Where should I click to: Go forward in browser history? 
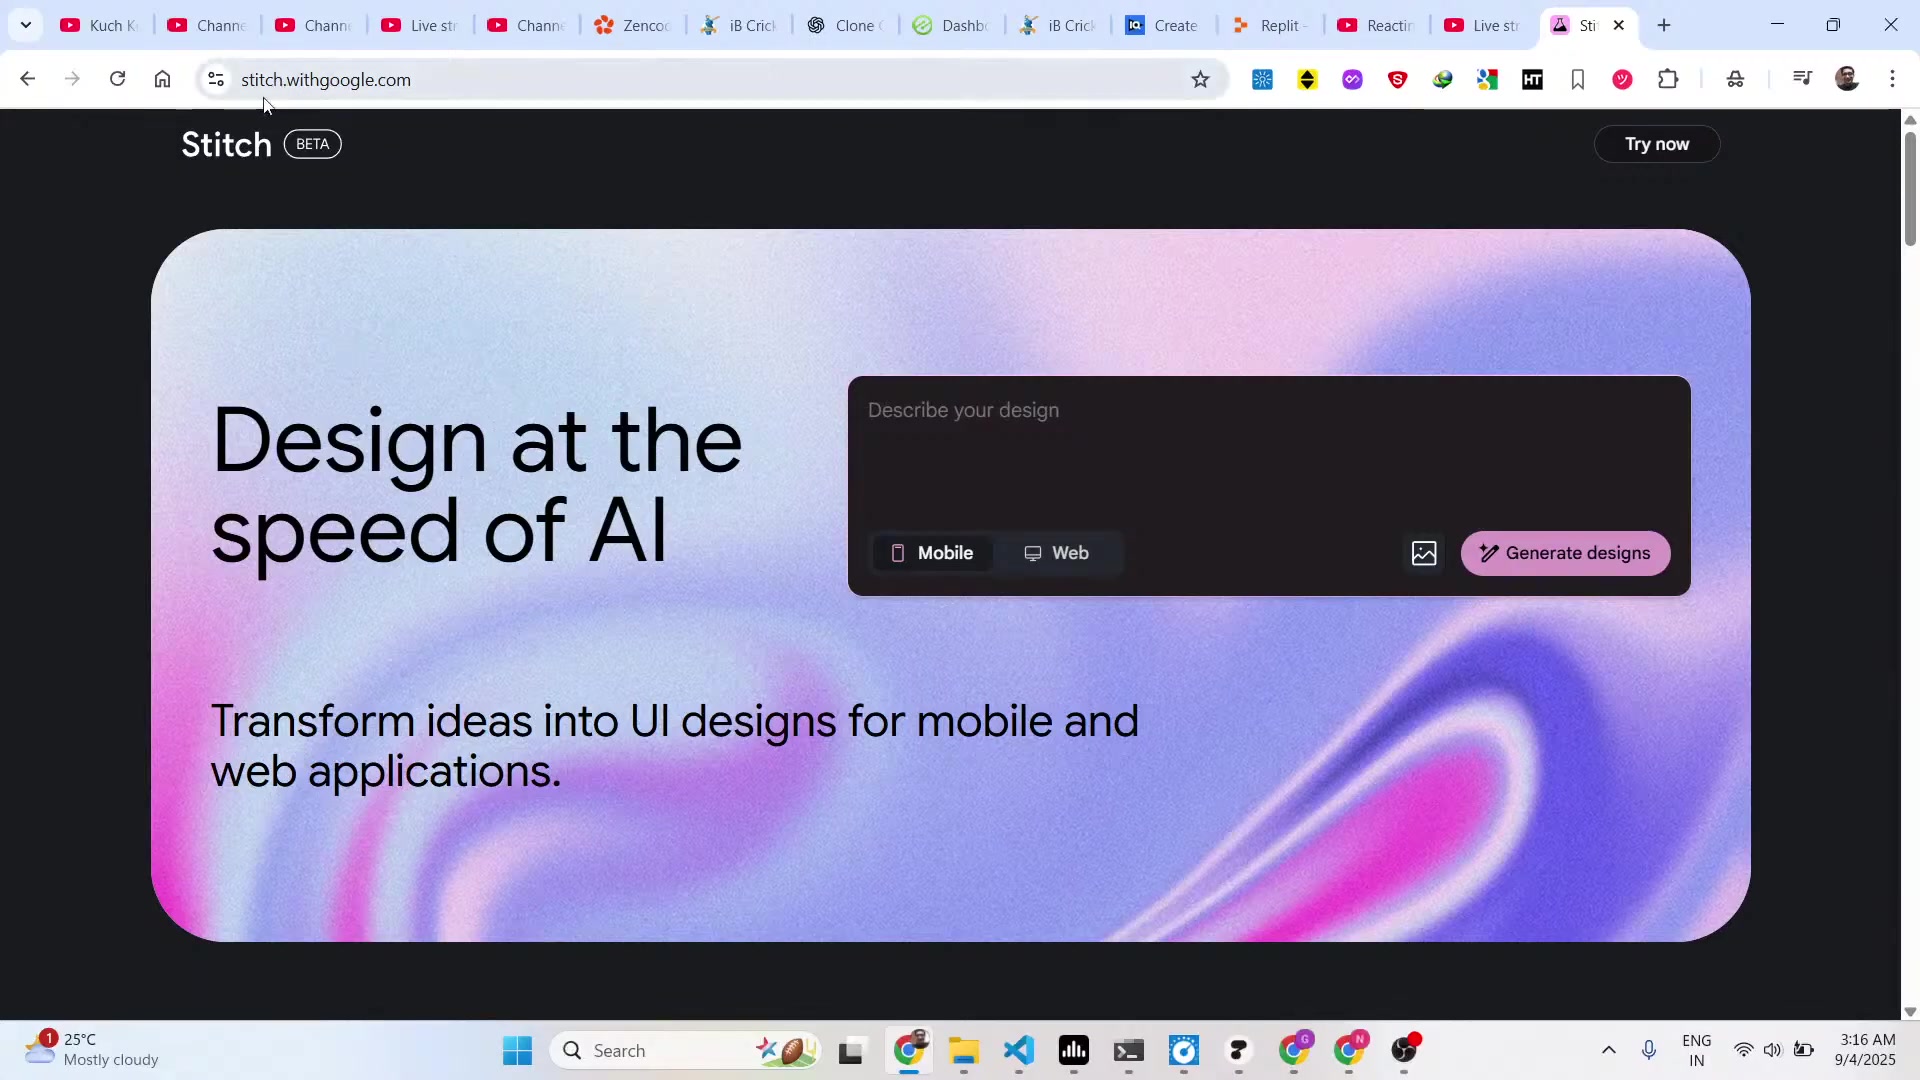pos(72,79)
